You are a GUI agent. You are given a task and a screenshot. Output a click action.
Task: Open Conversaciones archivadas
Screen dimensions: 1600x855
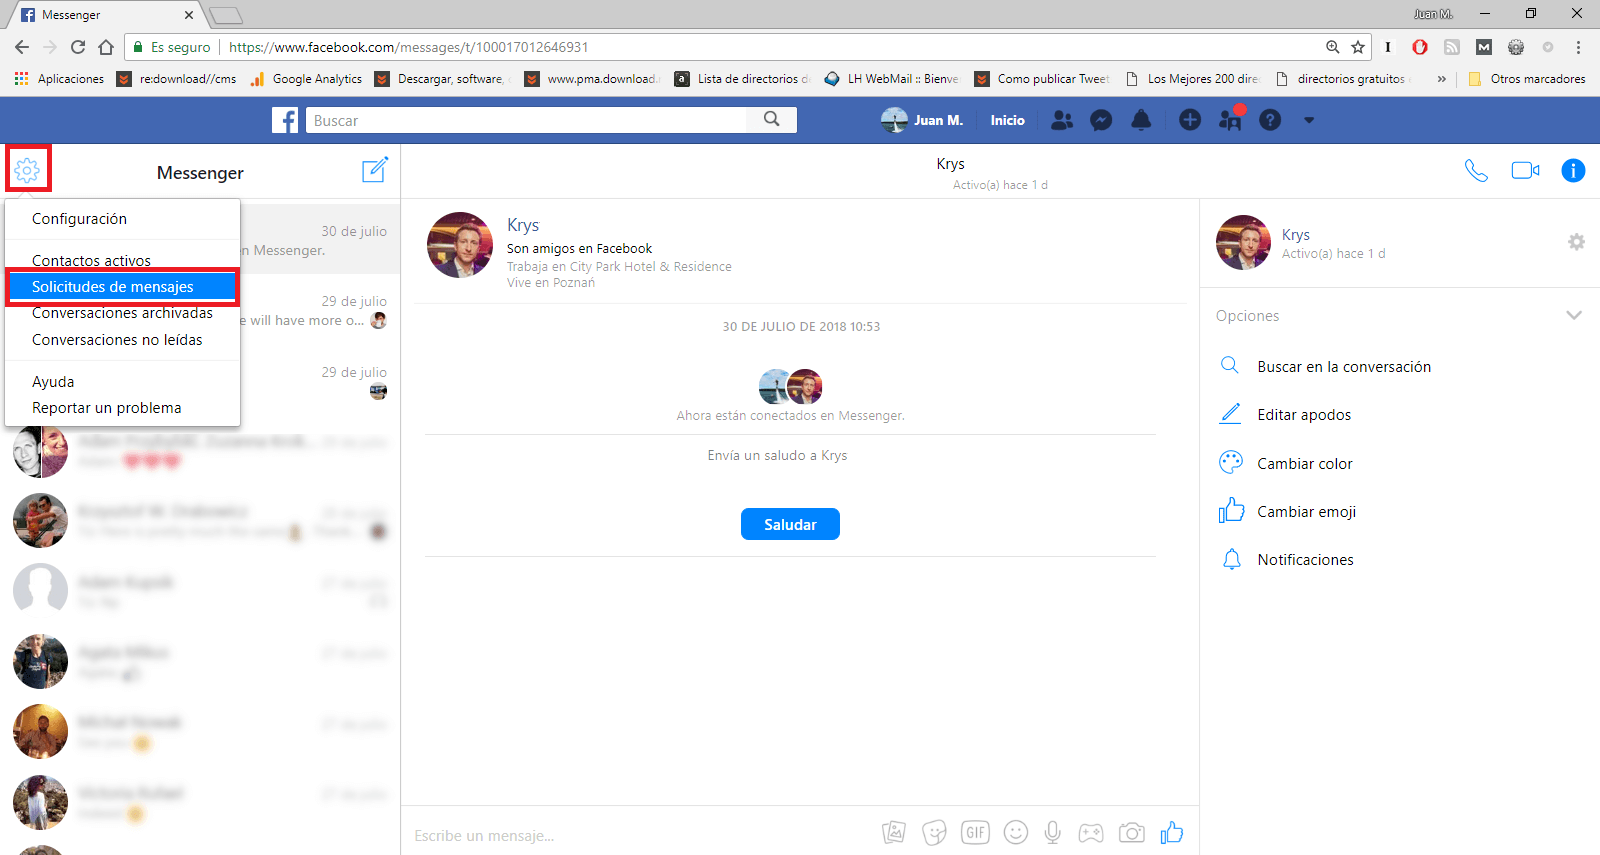click(x=122, y=313)
